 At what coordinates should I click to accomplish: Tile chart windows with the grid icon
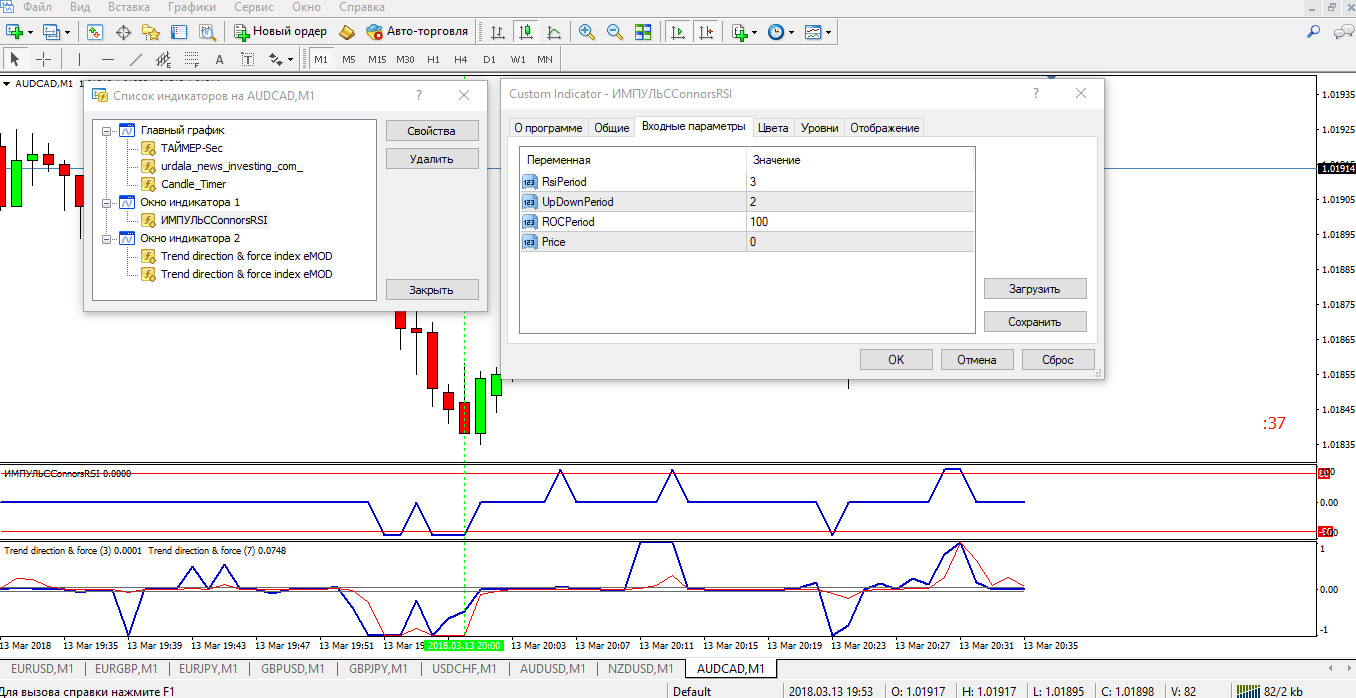pyautogui.click(x=643, y=32)
